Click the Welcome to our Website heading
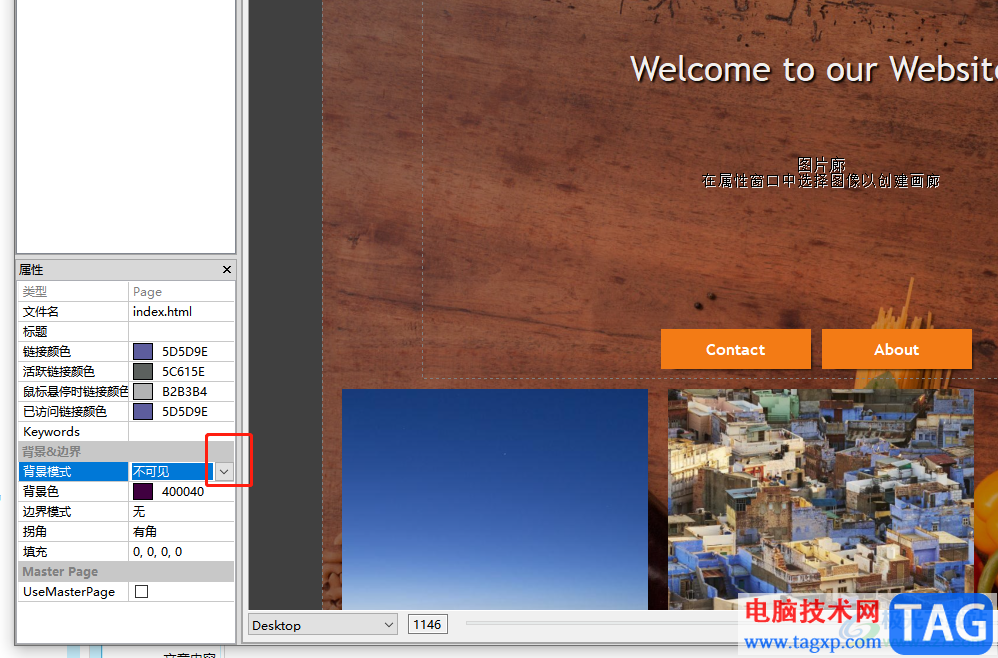Screen dimensions: 998x658 tap(813, 69)
